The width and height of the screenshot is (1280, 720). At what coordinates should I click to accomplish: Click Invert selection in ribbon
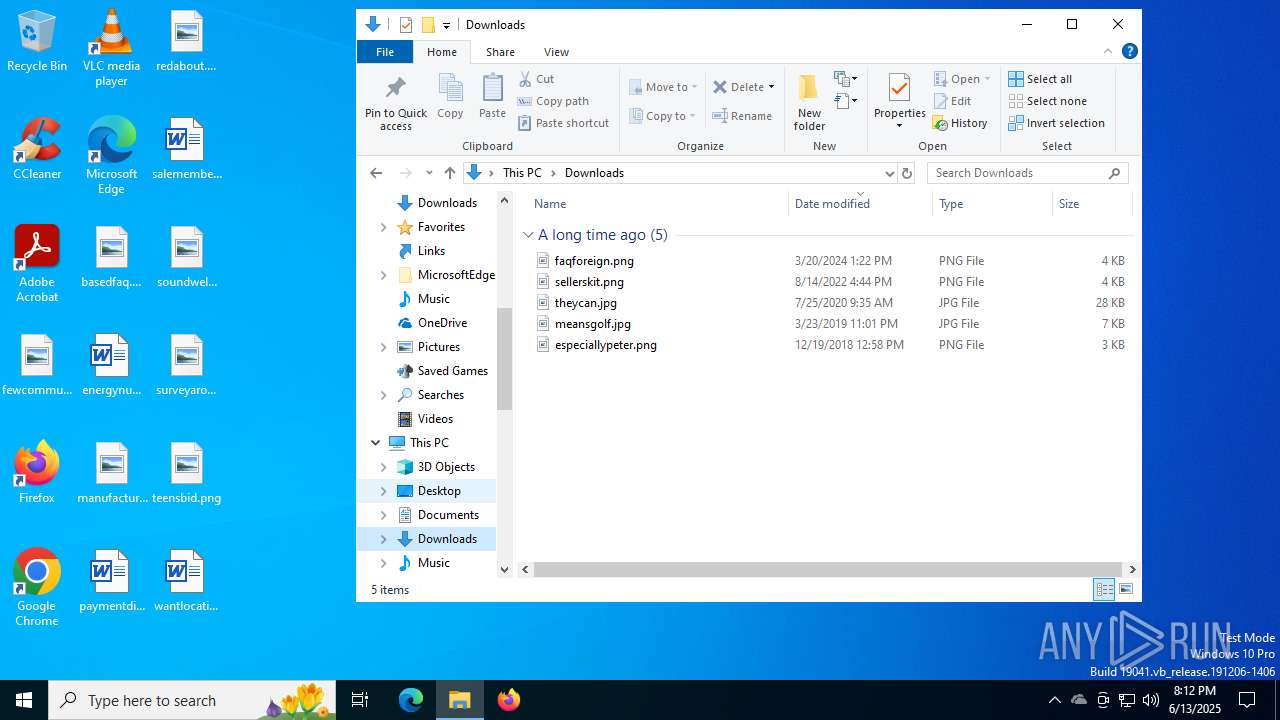coord(1056,123)
